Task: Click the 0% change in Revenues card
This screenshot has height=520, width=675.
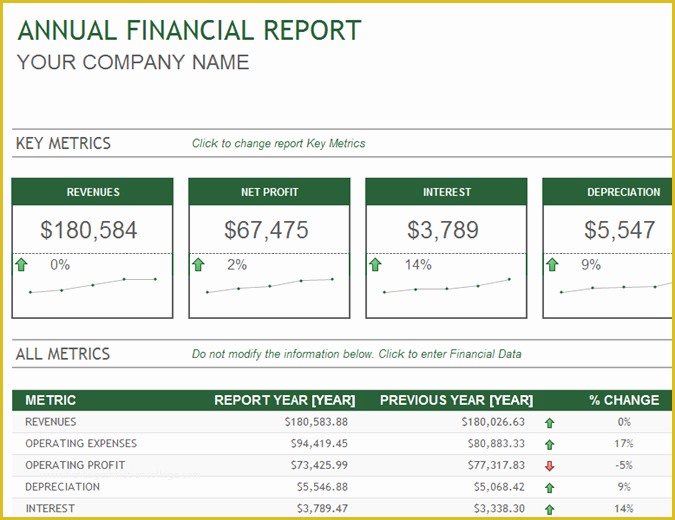Action: click(x=60, y=264)
